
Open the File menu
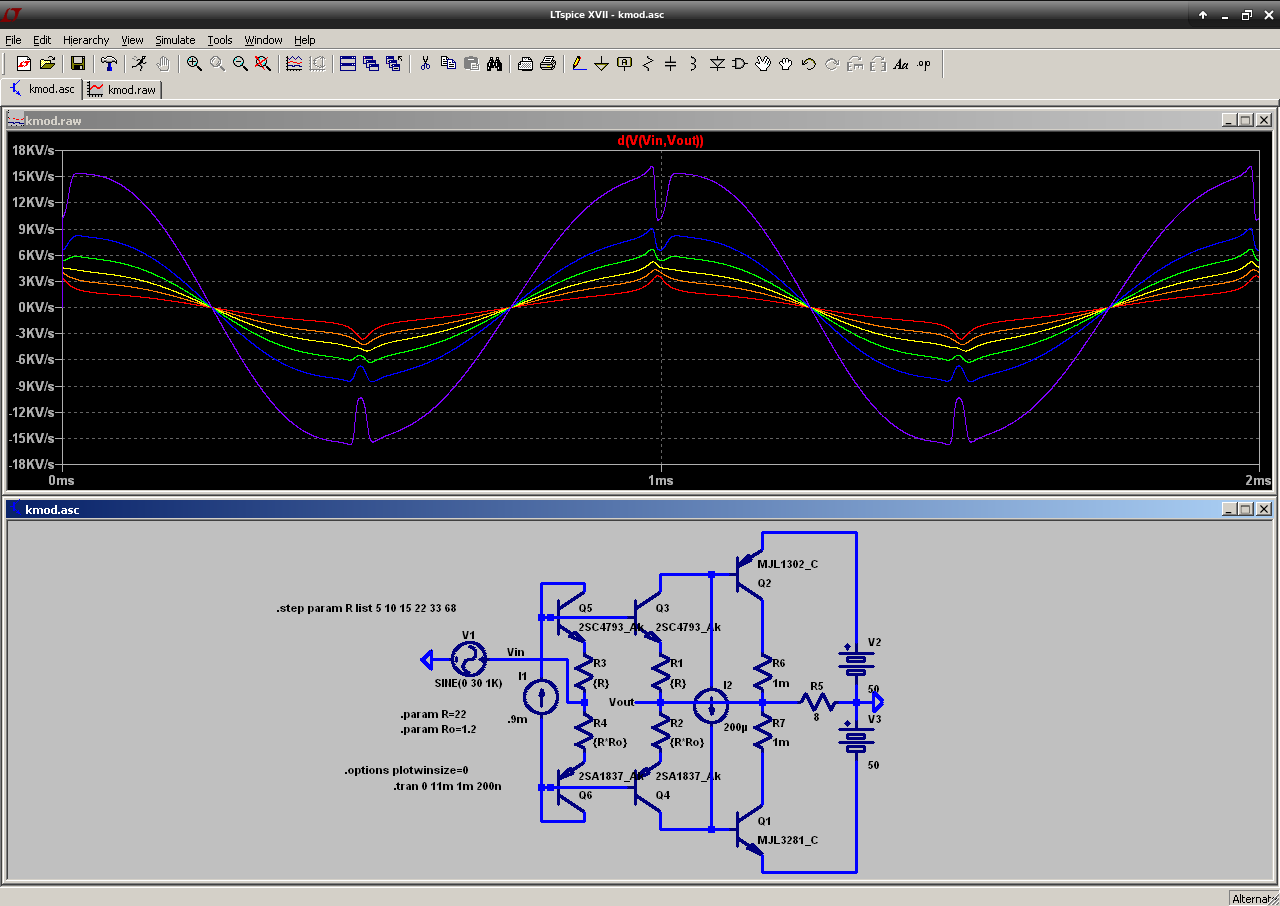(x=13, y=40)
